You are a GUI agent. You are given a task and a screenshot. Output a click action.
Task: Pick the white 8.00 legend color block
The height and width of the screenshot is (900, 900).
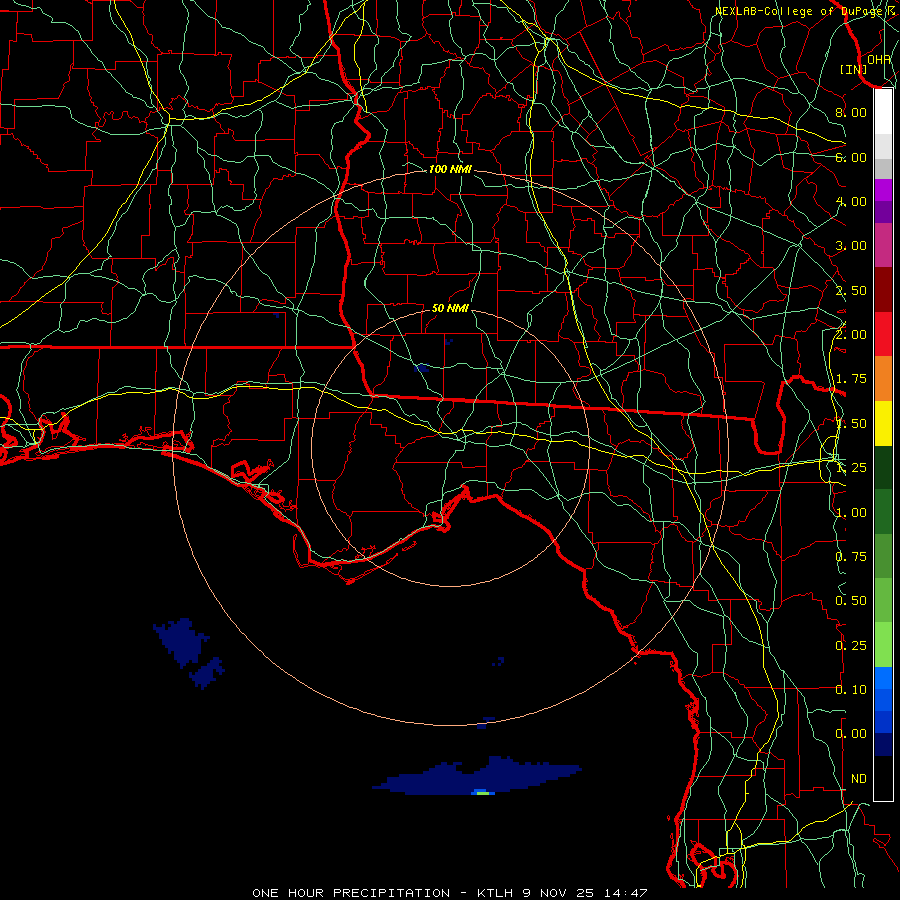(x=883, y=112)
